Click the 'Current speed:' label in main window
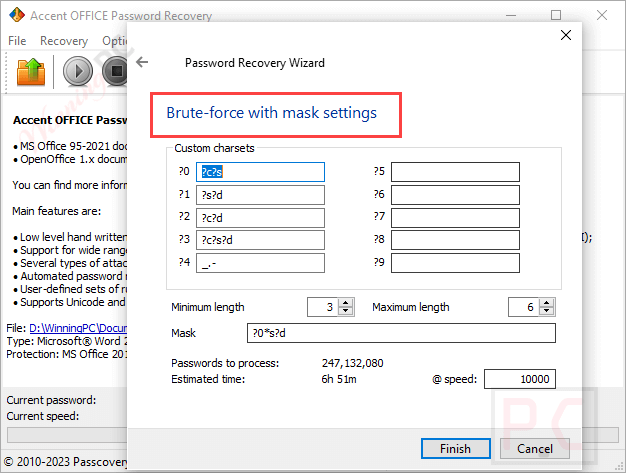Viewport: 626px width, 473px height. tap(43, 416)
